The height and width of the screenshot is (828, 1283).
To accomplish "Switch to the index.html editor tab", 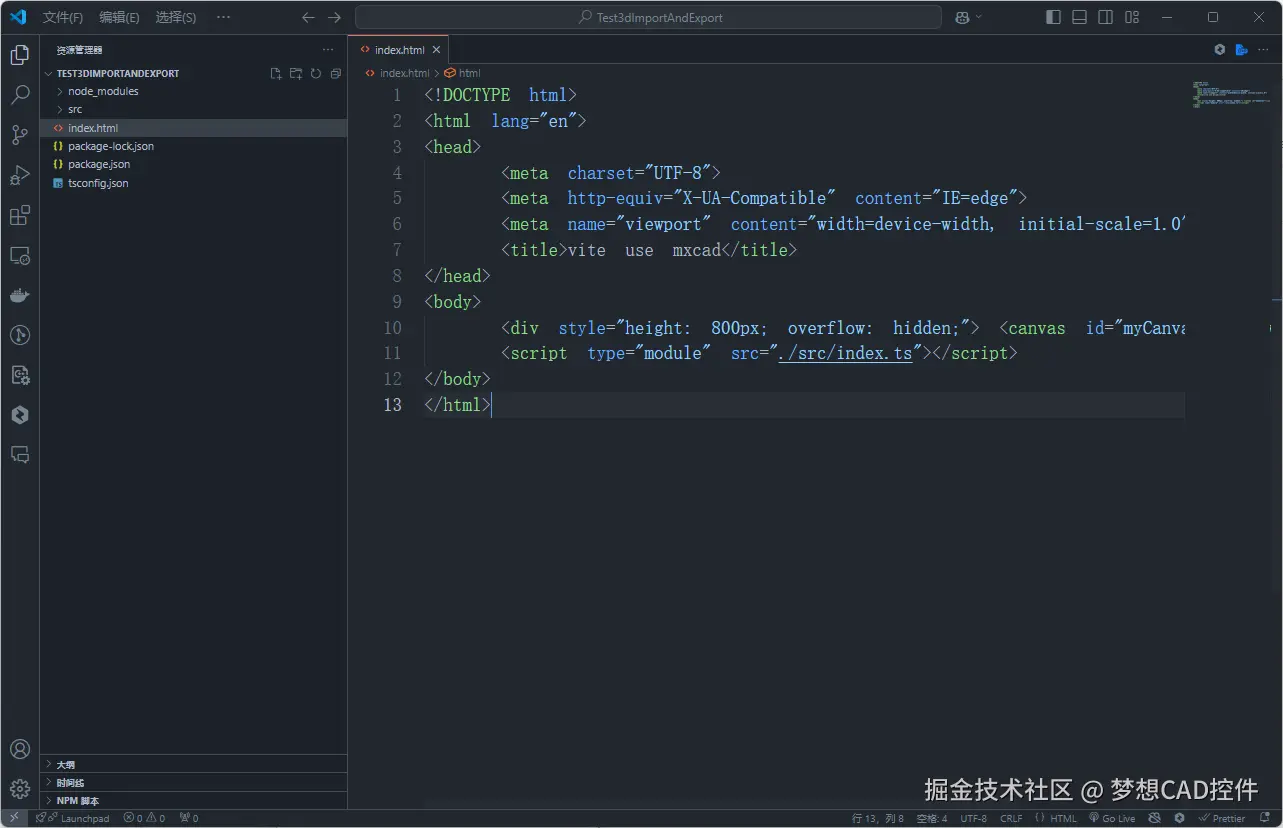I will (x=398, y=49).
